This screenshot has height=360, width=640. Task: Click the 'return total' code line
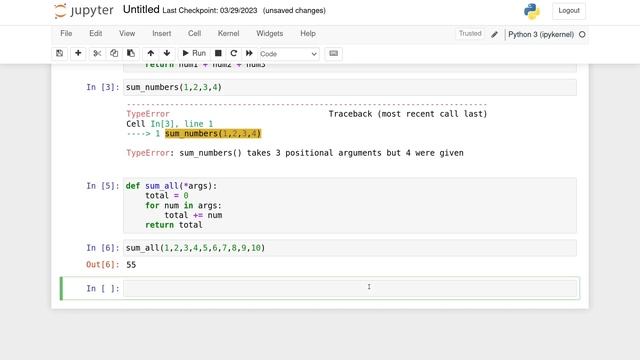[174, 225]
